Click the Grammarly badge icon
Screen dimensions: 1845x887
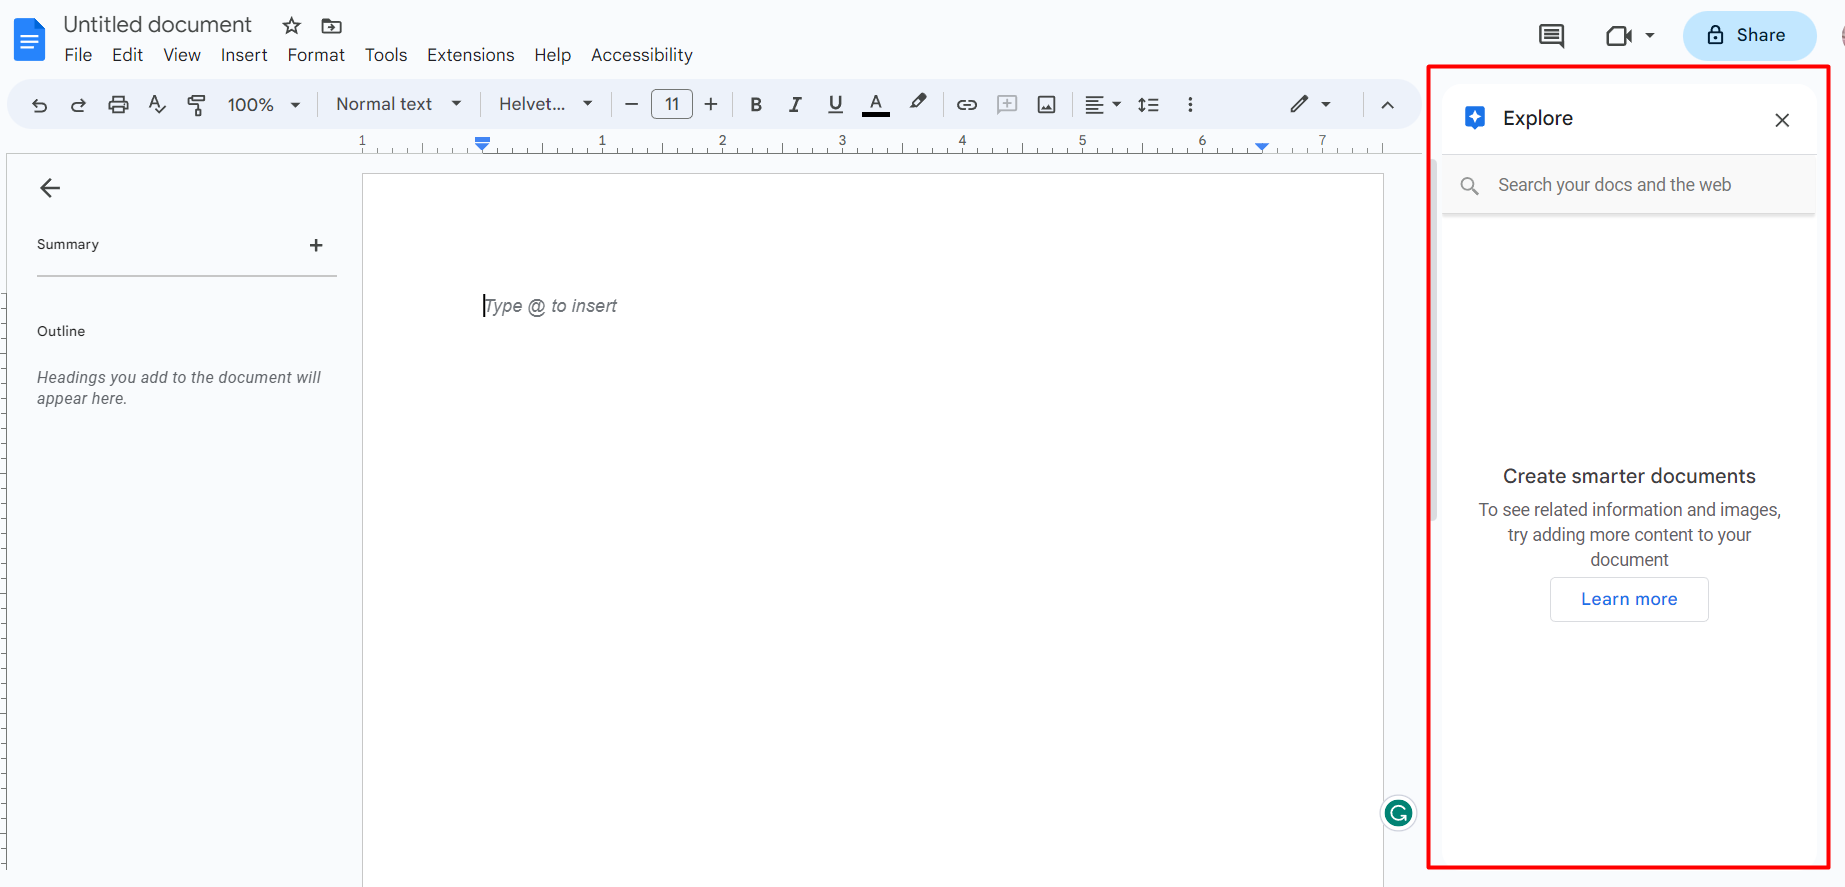(x=1398, y=813)
